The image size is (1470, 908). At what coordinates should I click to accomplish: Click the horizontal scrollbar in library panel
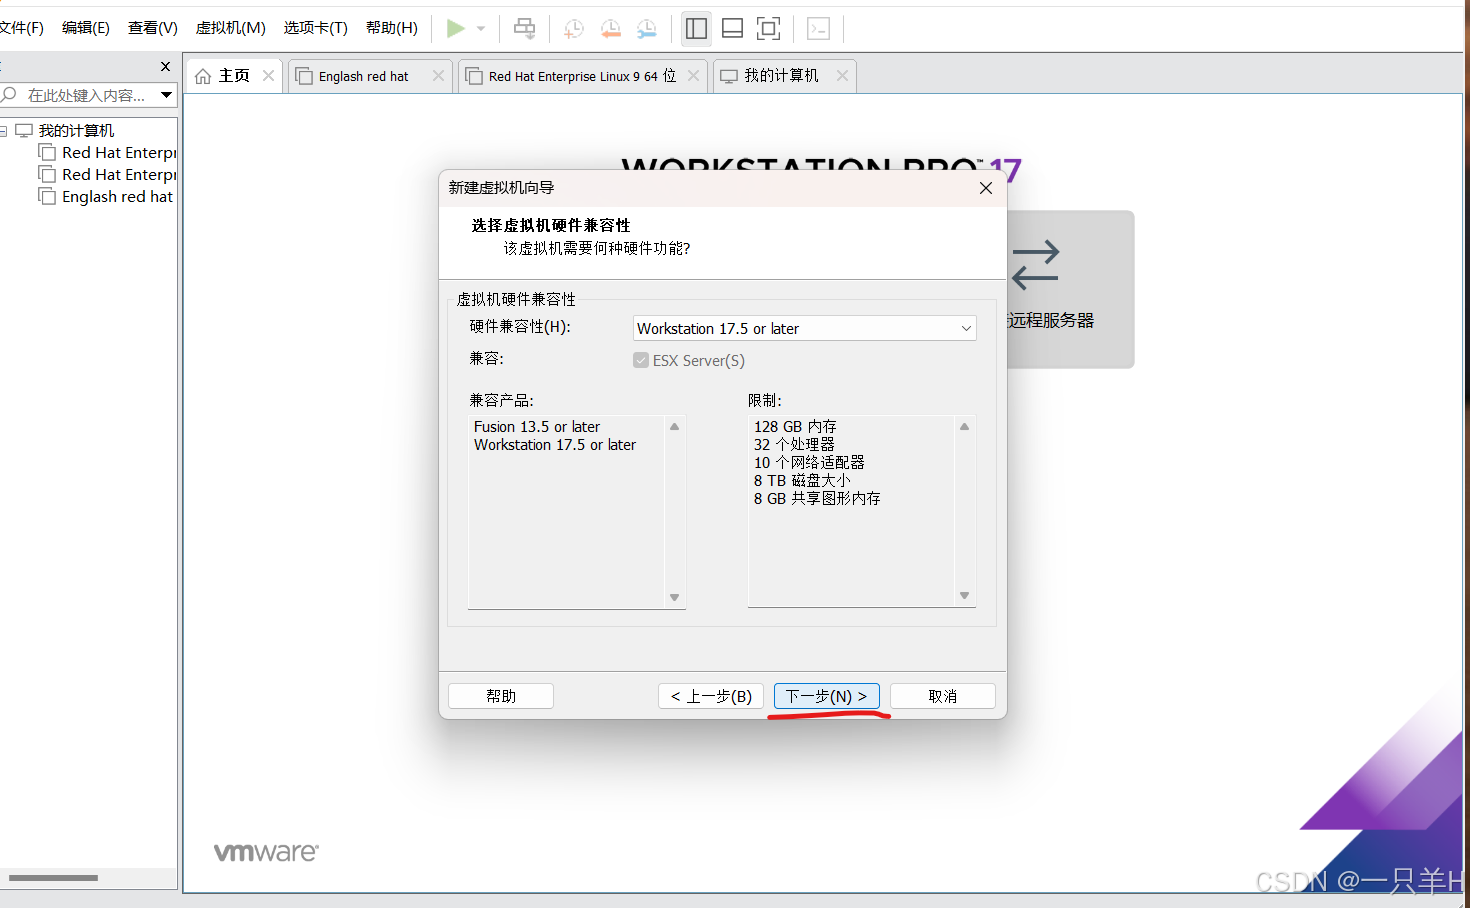(x=53, y=878)
